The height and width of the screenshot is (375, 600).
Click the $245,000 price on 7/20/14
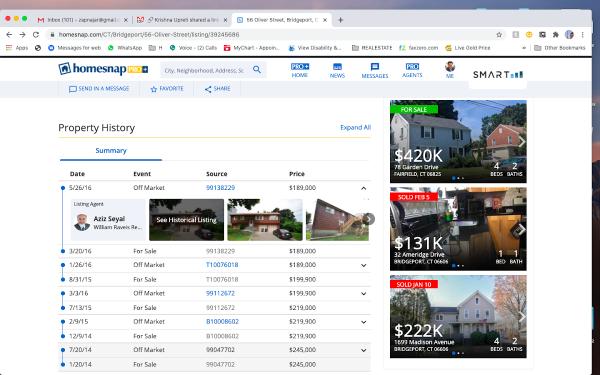click(x=302, y=350)
